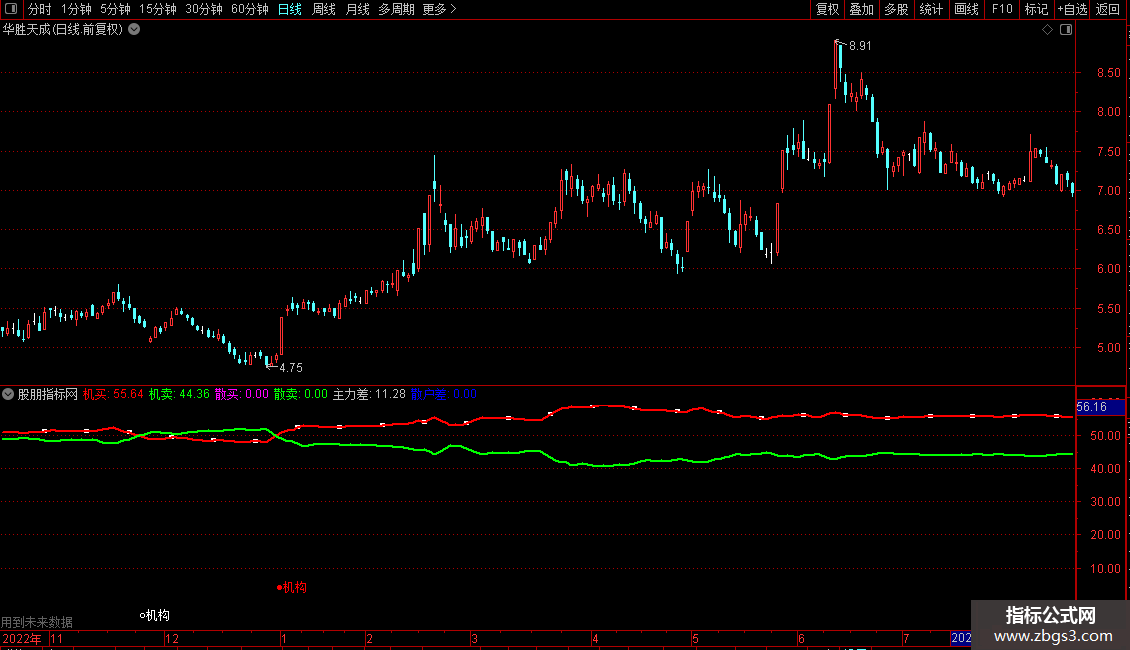Click the 标记 mark button
Image resolution: width=1130 pixels, height=650 pixels.
(x=1036, y=9)
